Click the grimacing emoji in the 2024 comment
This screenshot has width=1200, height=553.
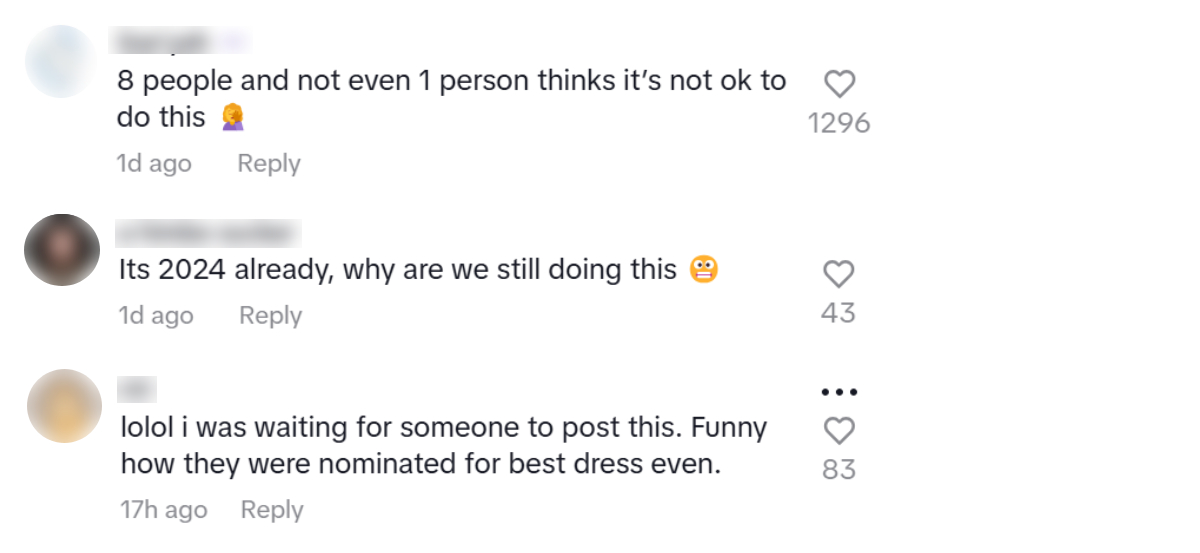[x=704, y=270]
